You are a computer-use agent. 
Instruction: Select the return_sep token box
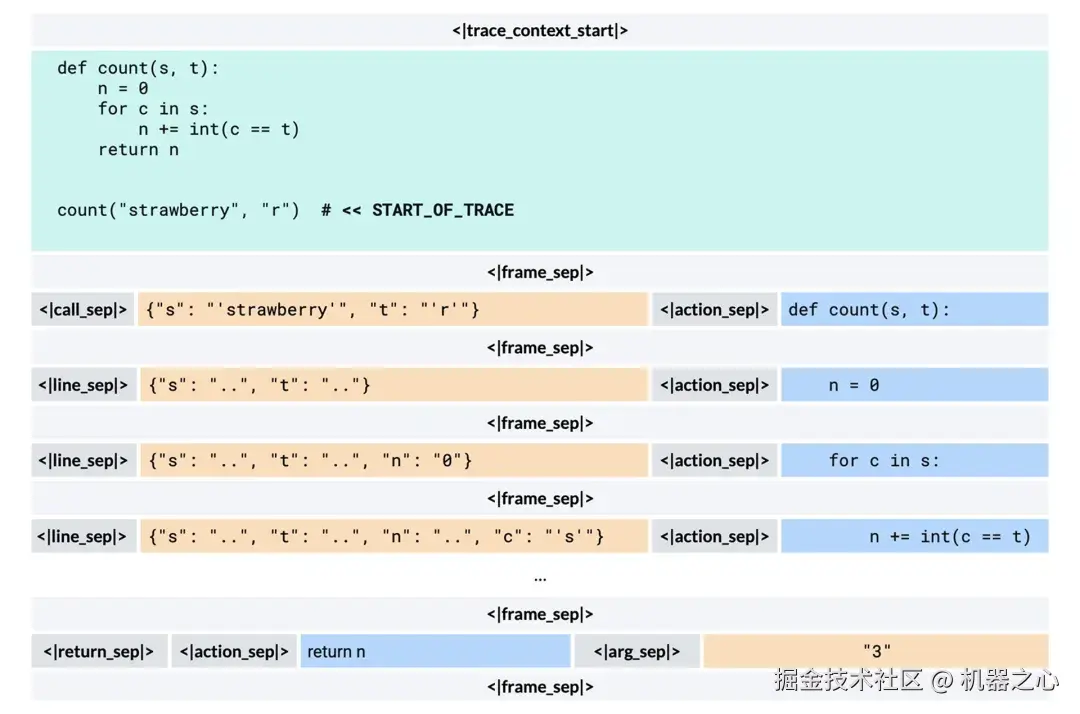pyautogui.click(x=99, y=651)
